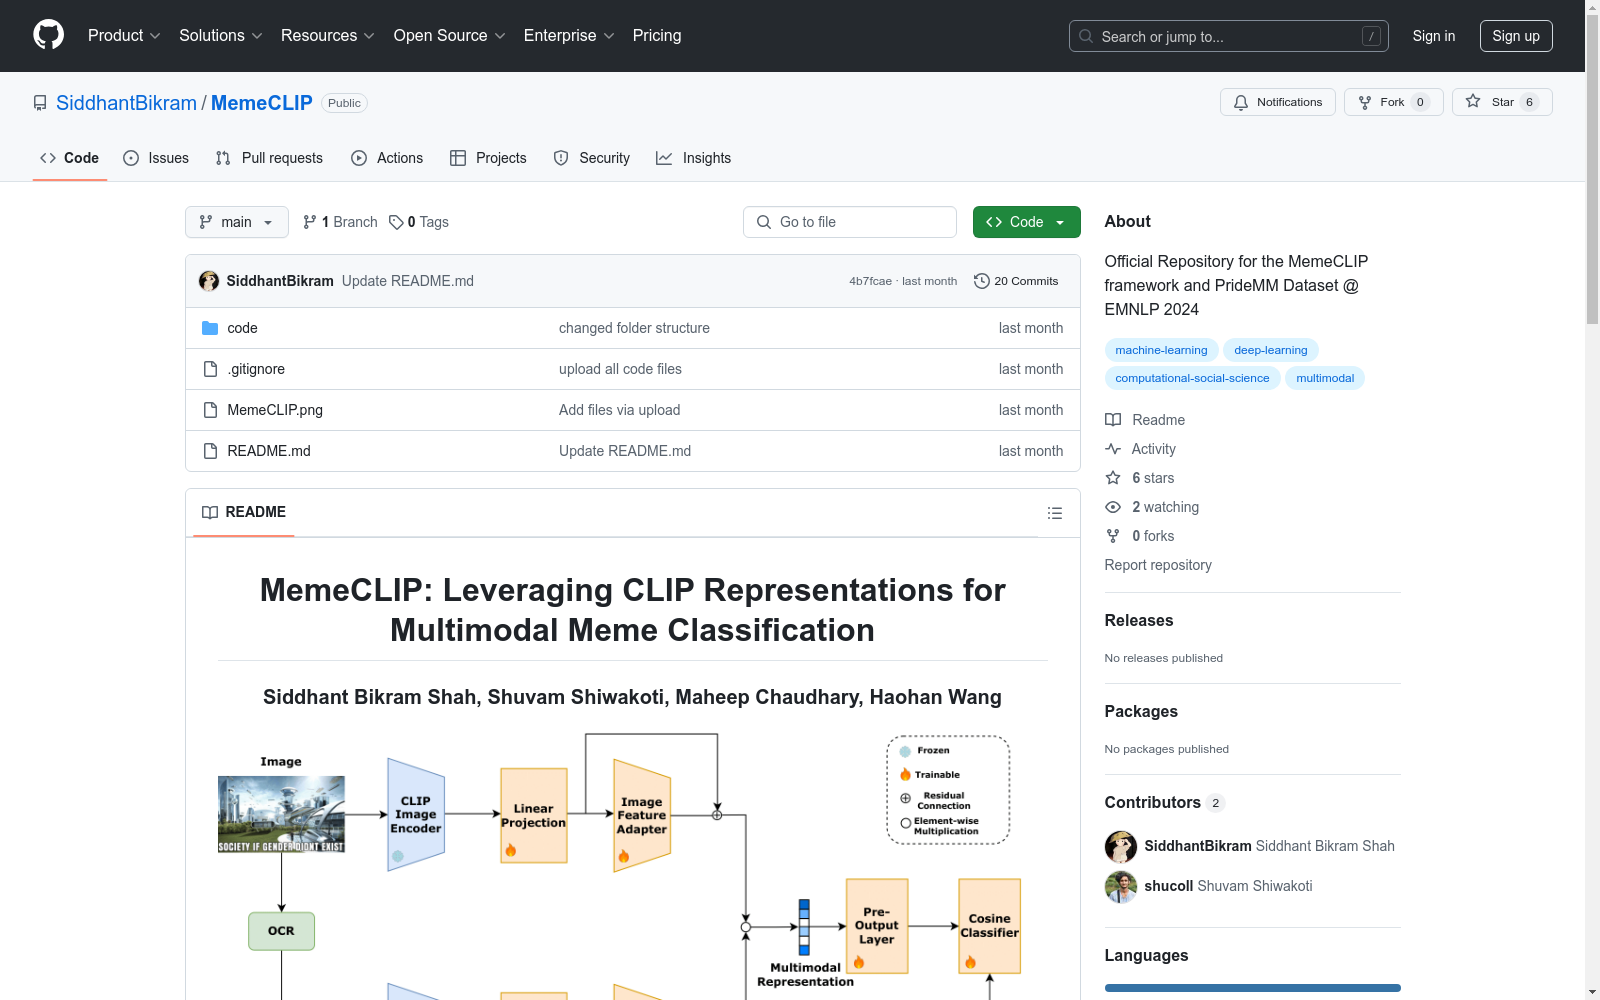The height and width of the screenshot is (1000, 1600).
Task: Open the Contributors heading link
Action: (x=1164, y=802)
